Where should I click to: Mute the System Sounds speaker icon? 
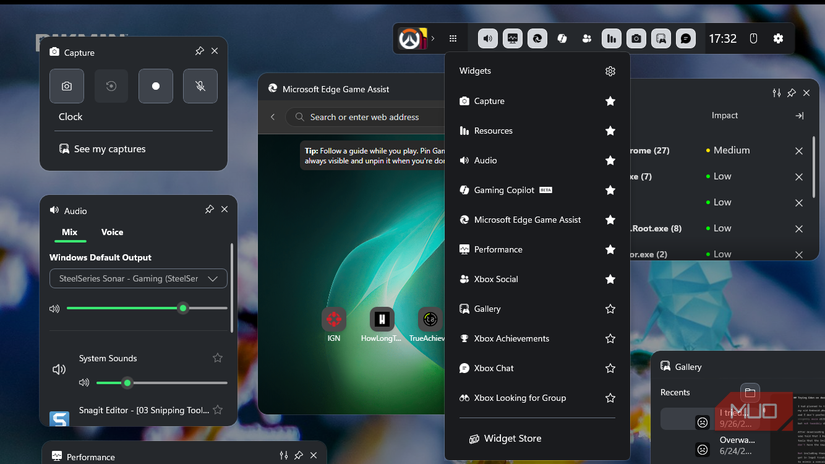[84, 383]
